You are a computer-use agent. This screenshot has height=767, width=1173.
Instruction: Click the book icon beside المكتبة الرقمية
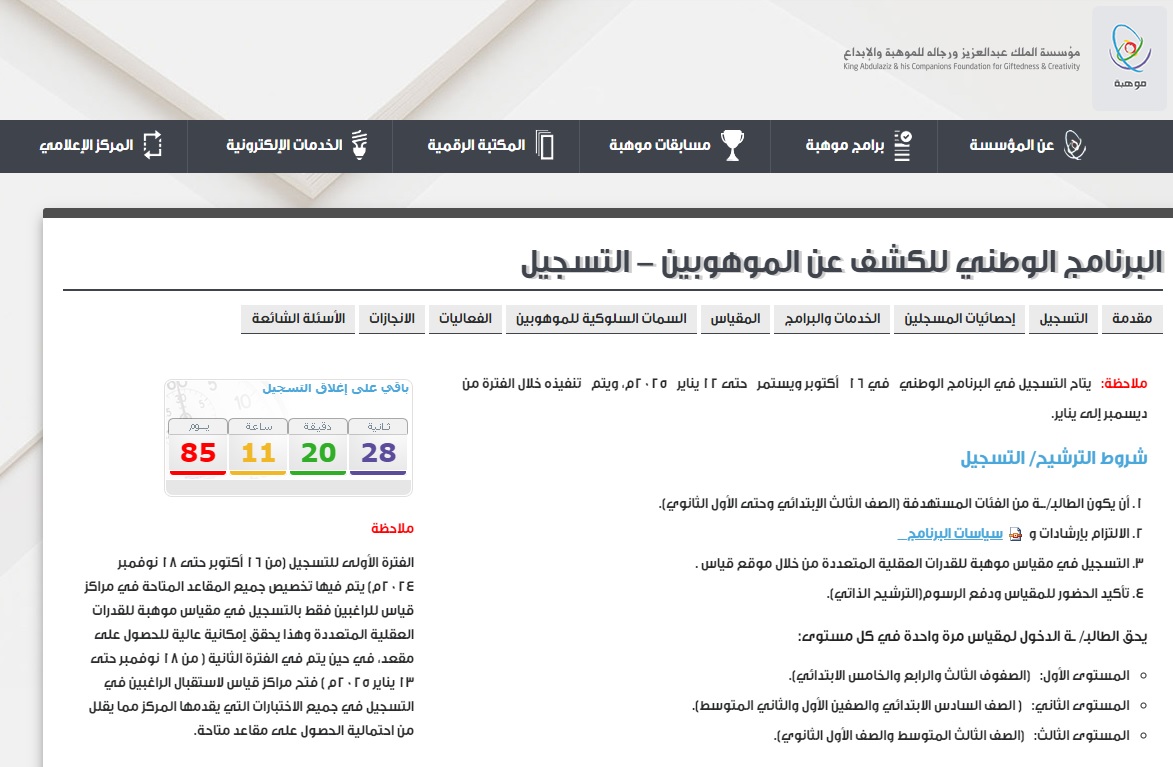click(x=545, y=145)
